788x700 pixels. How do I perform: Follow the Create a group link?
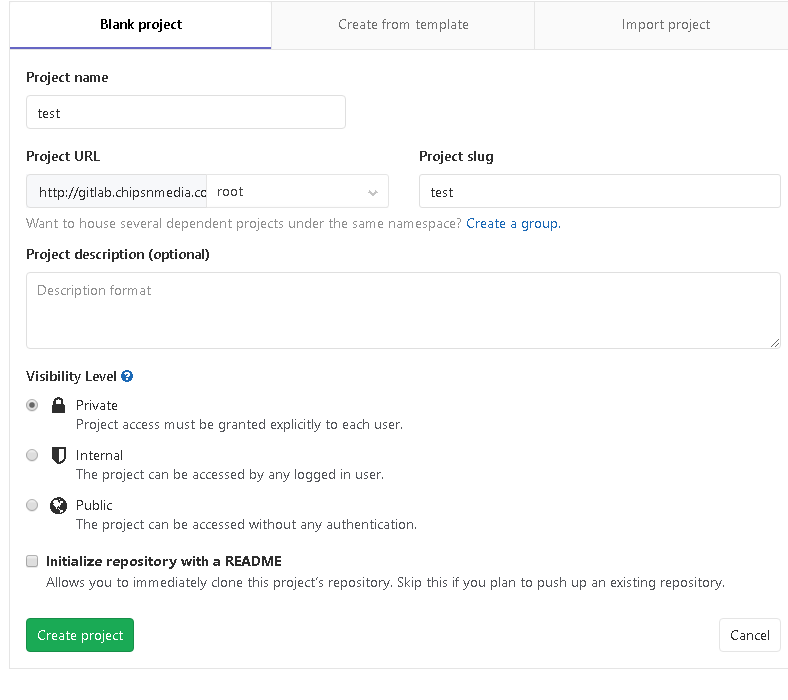pos(512,223)
